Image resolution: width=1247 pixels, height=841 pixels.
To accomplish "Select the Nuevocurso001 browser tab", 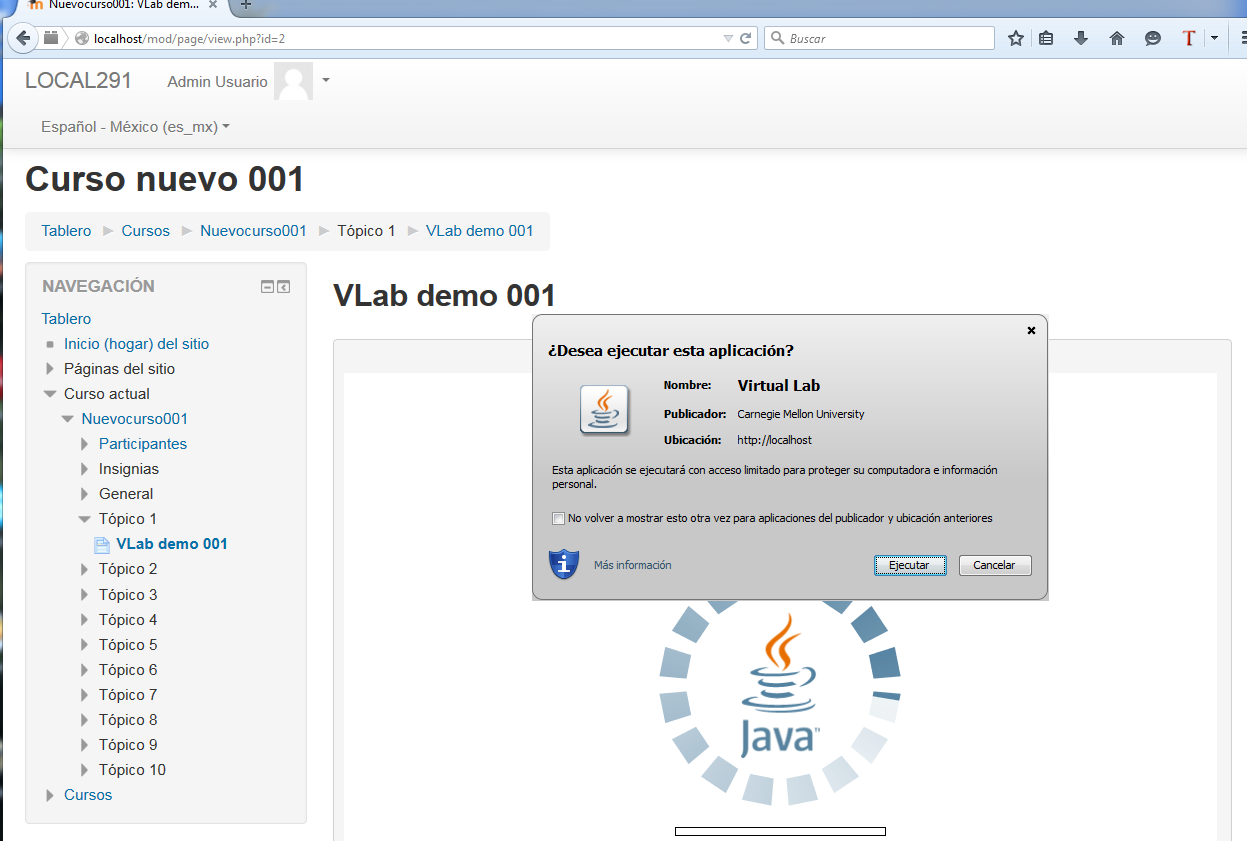I will point(120,5).
